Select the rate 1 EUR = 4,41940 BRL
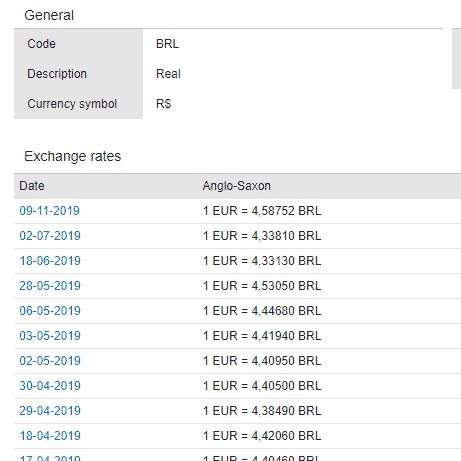 (262, 336)
